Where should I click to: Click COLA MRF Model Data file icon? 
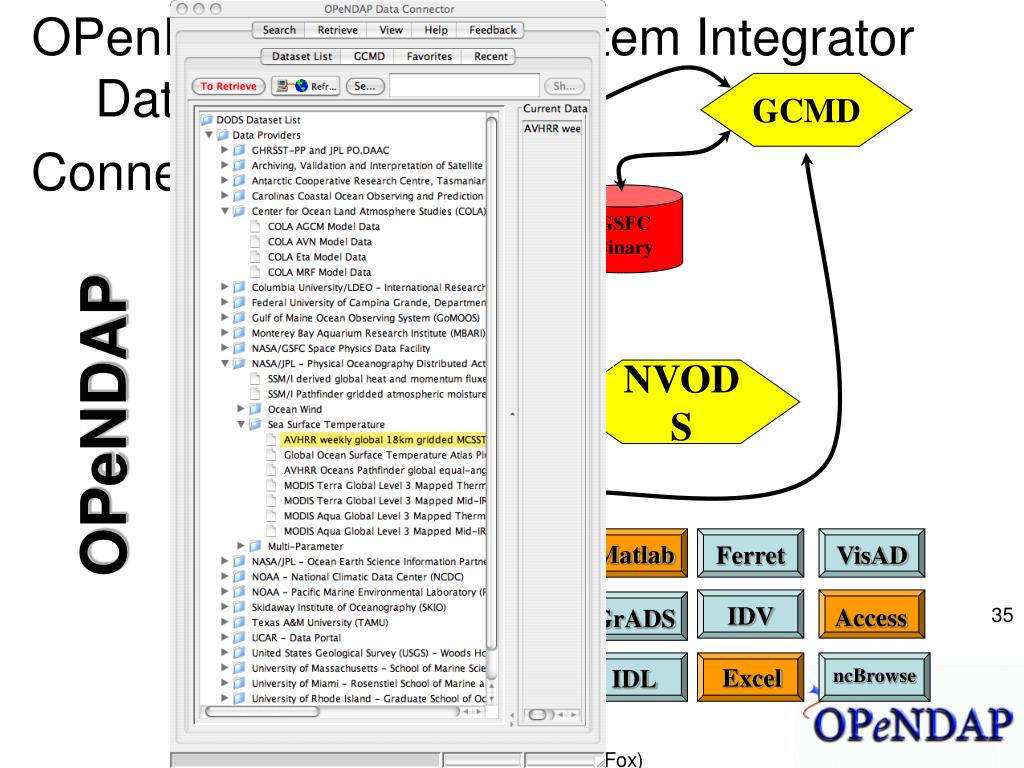pyautogui.click(x=255, y=272)
